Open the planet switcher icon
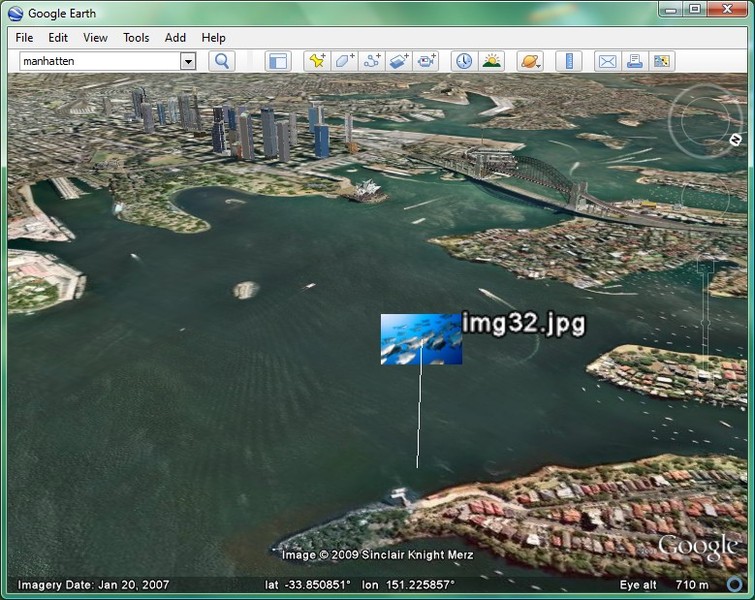755x600 pixels. click(530, 61)
